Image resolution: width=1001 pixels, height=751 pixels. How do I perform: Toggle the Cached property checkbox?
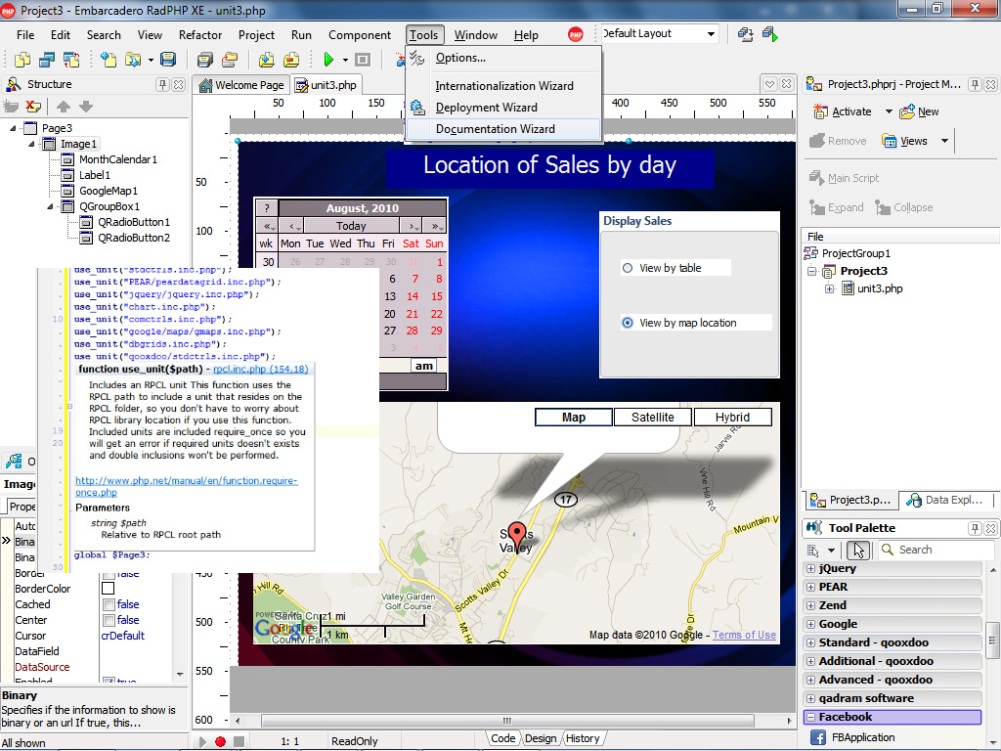[109, 604]
